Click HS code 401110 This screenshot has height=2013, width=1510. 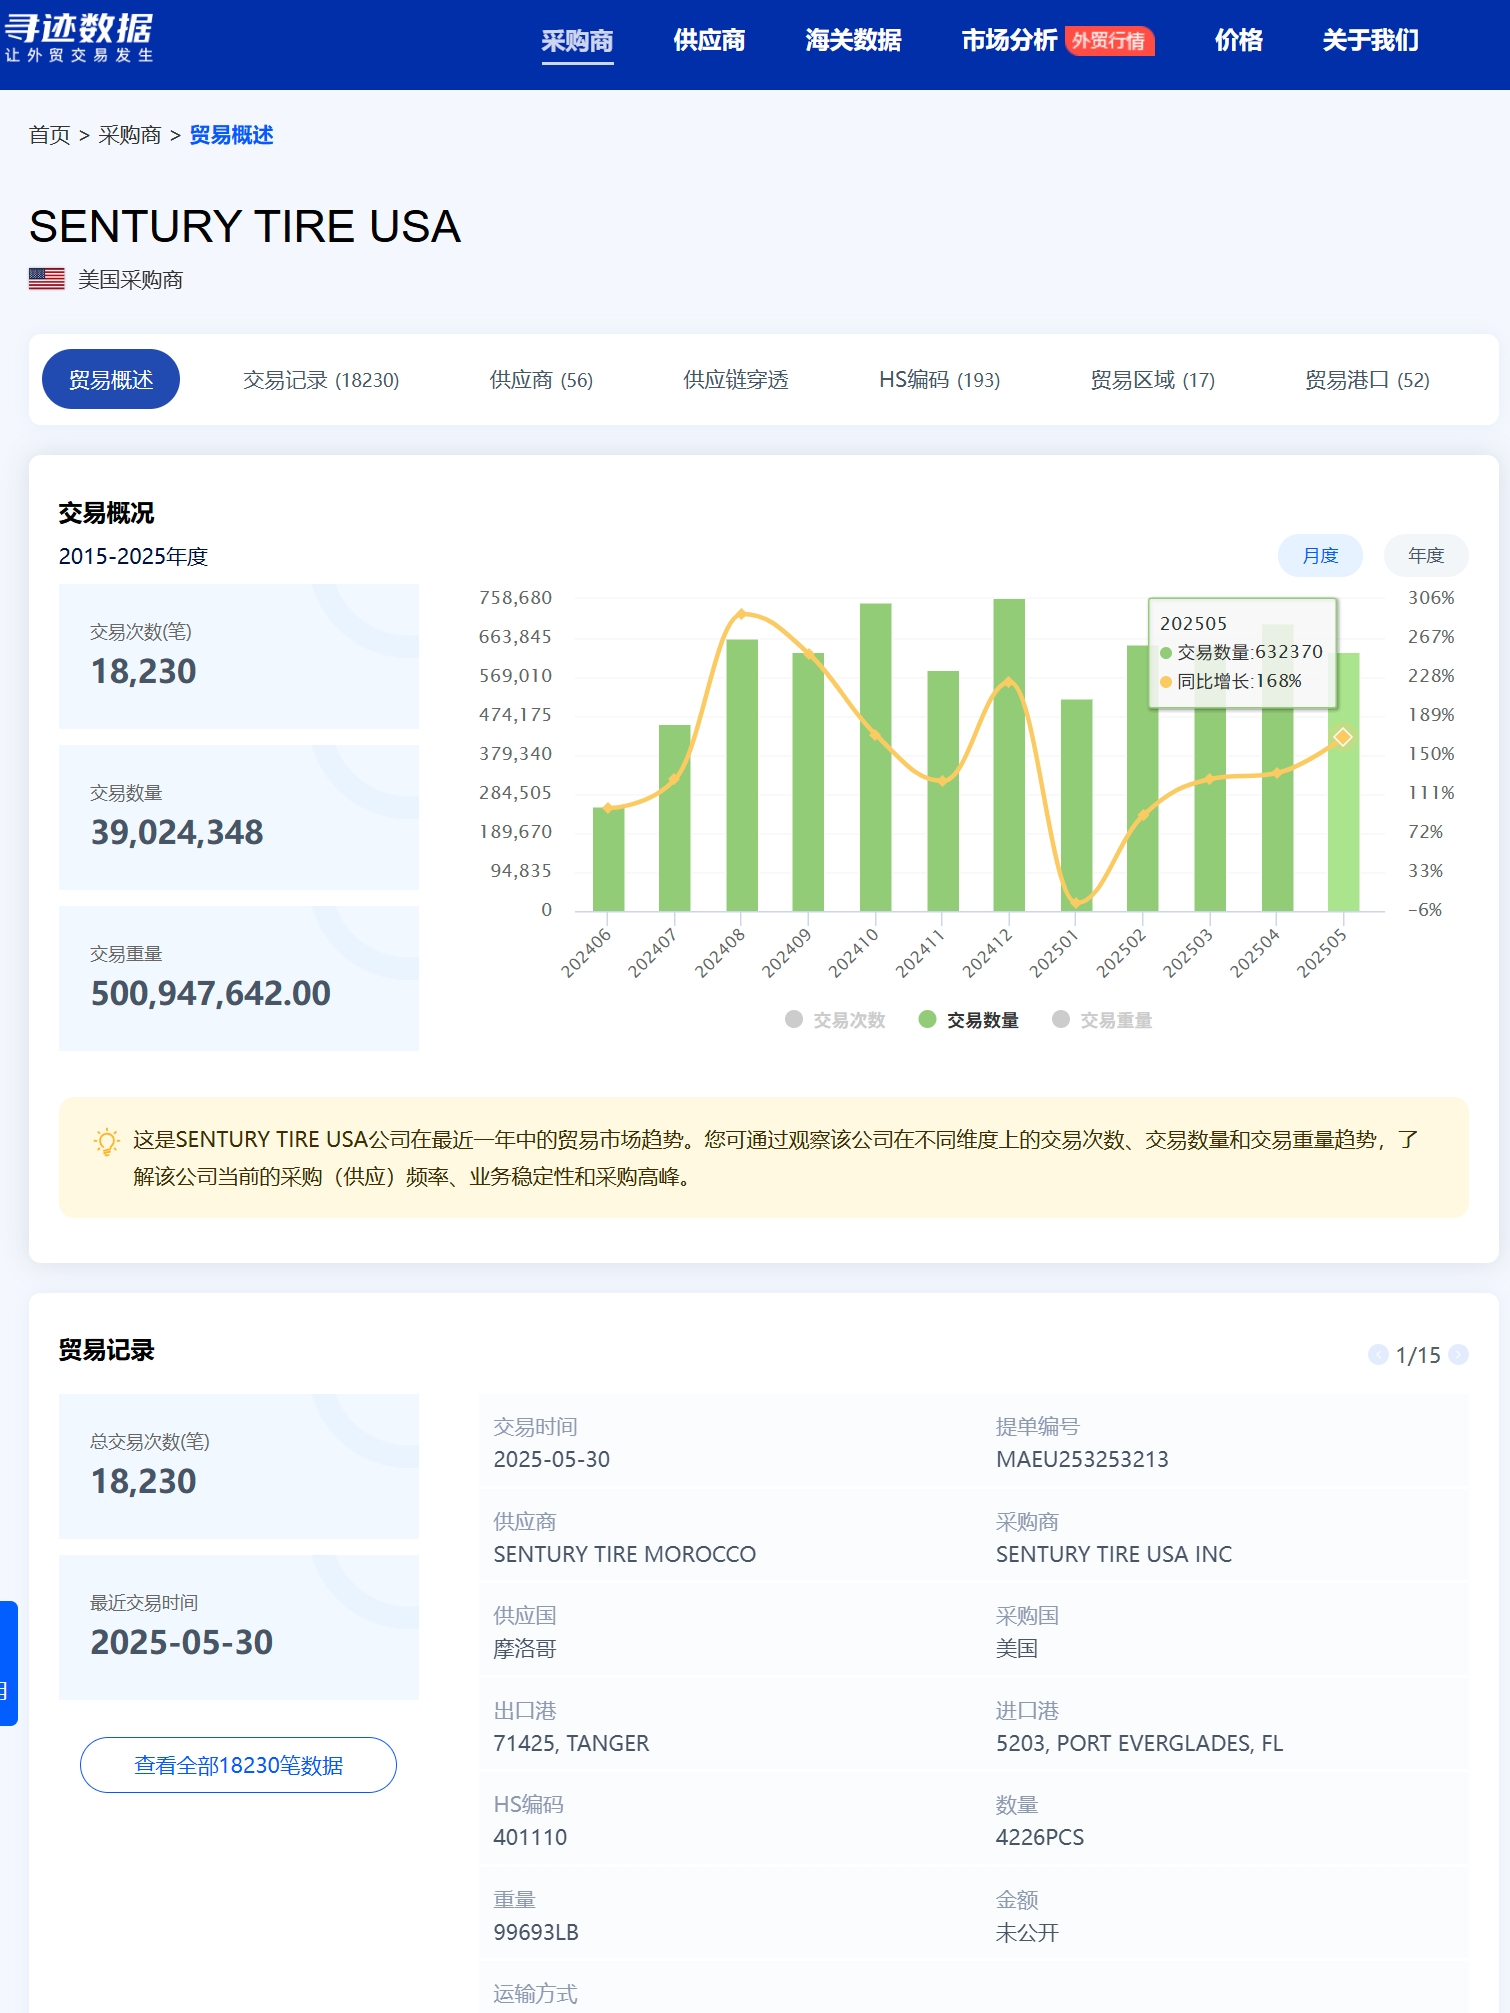point(530,1837)
